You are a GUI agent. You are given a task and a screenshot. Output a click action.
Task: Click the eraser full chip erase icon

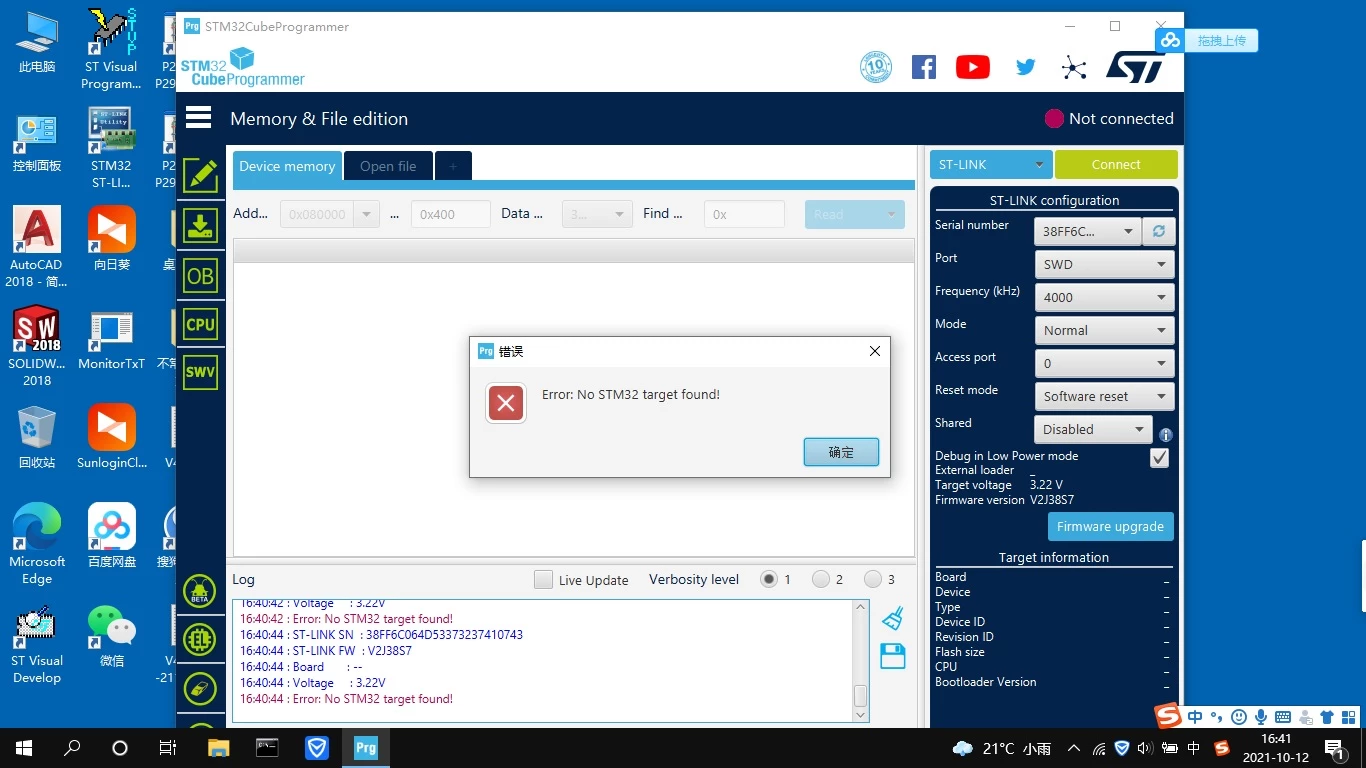click(200, 688)
